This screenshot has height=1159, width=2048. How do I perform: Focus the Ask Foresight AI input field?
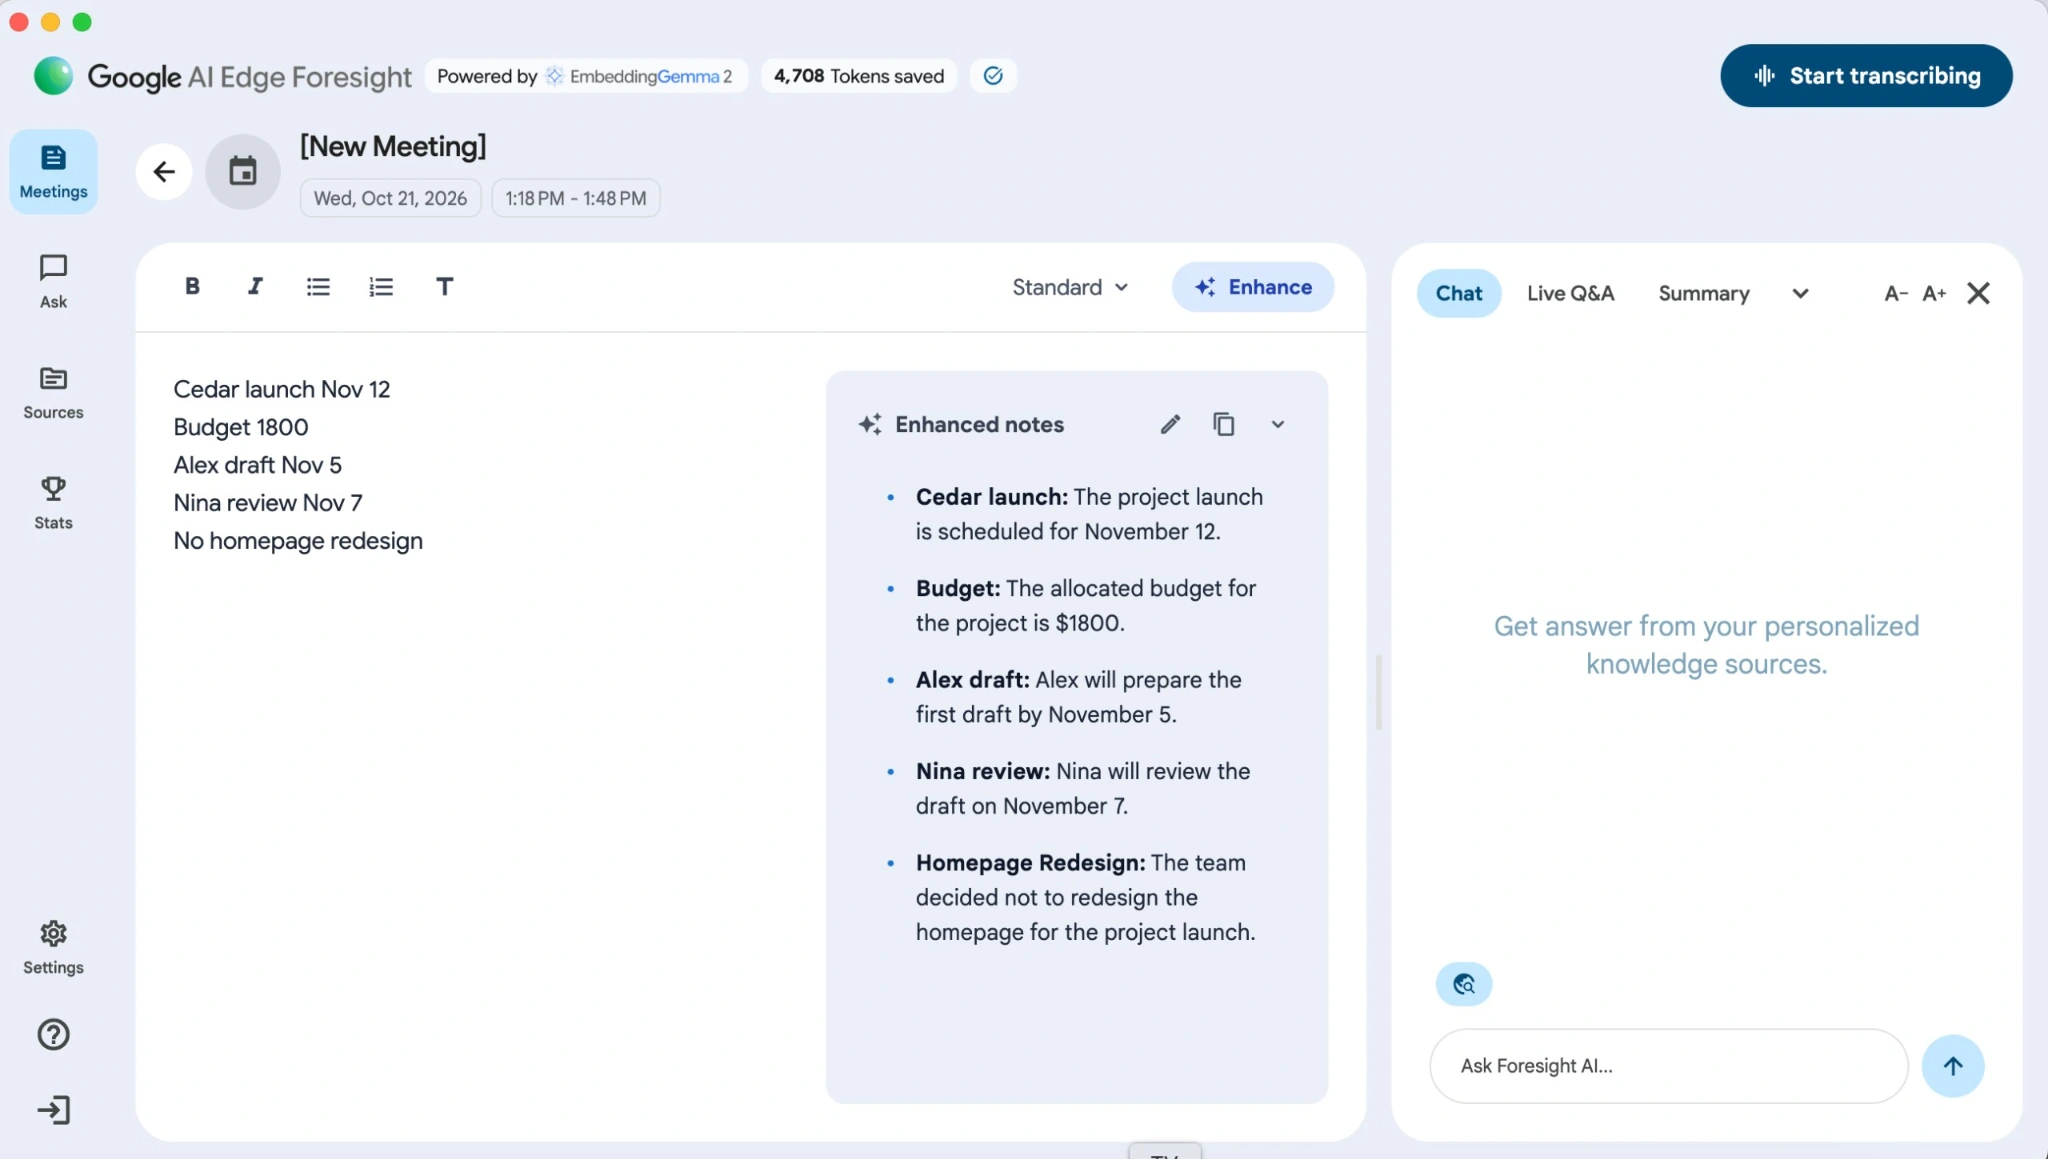1669,1066
